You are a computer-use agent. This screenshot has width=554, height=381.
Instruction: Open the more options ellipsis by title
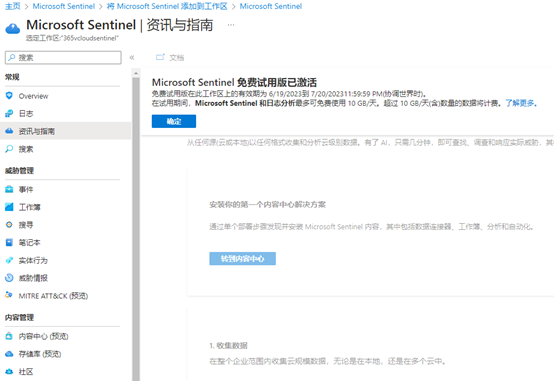231,25
